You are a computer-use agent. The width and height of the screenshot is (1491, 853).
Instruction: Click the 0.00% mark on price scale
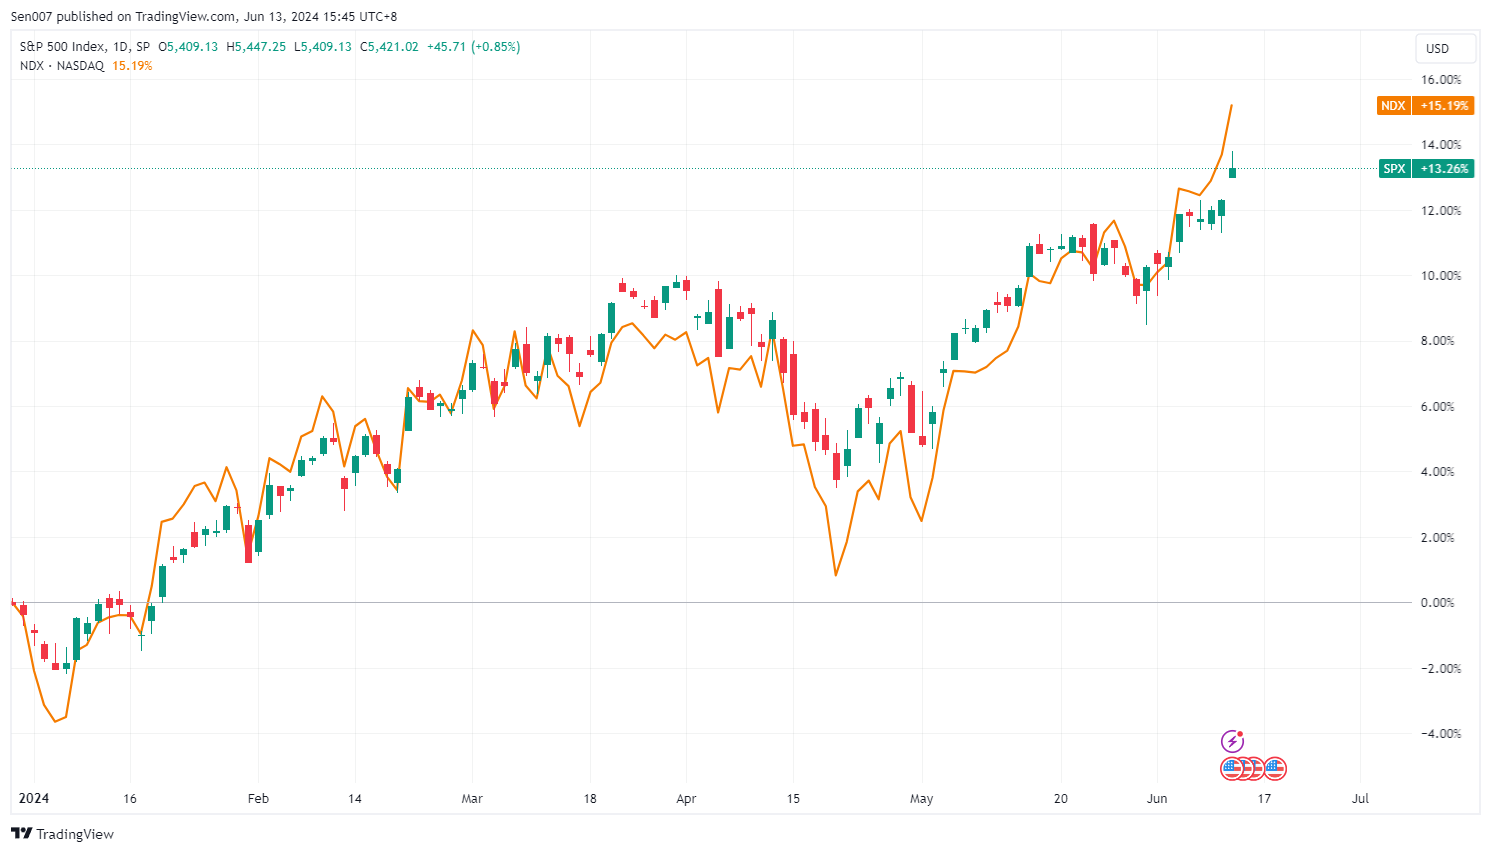(1440, 603)
